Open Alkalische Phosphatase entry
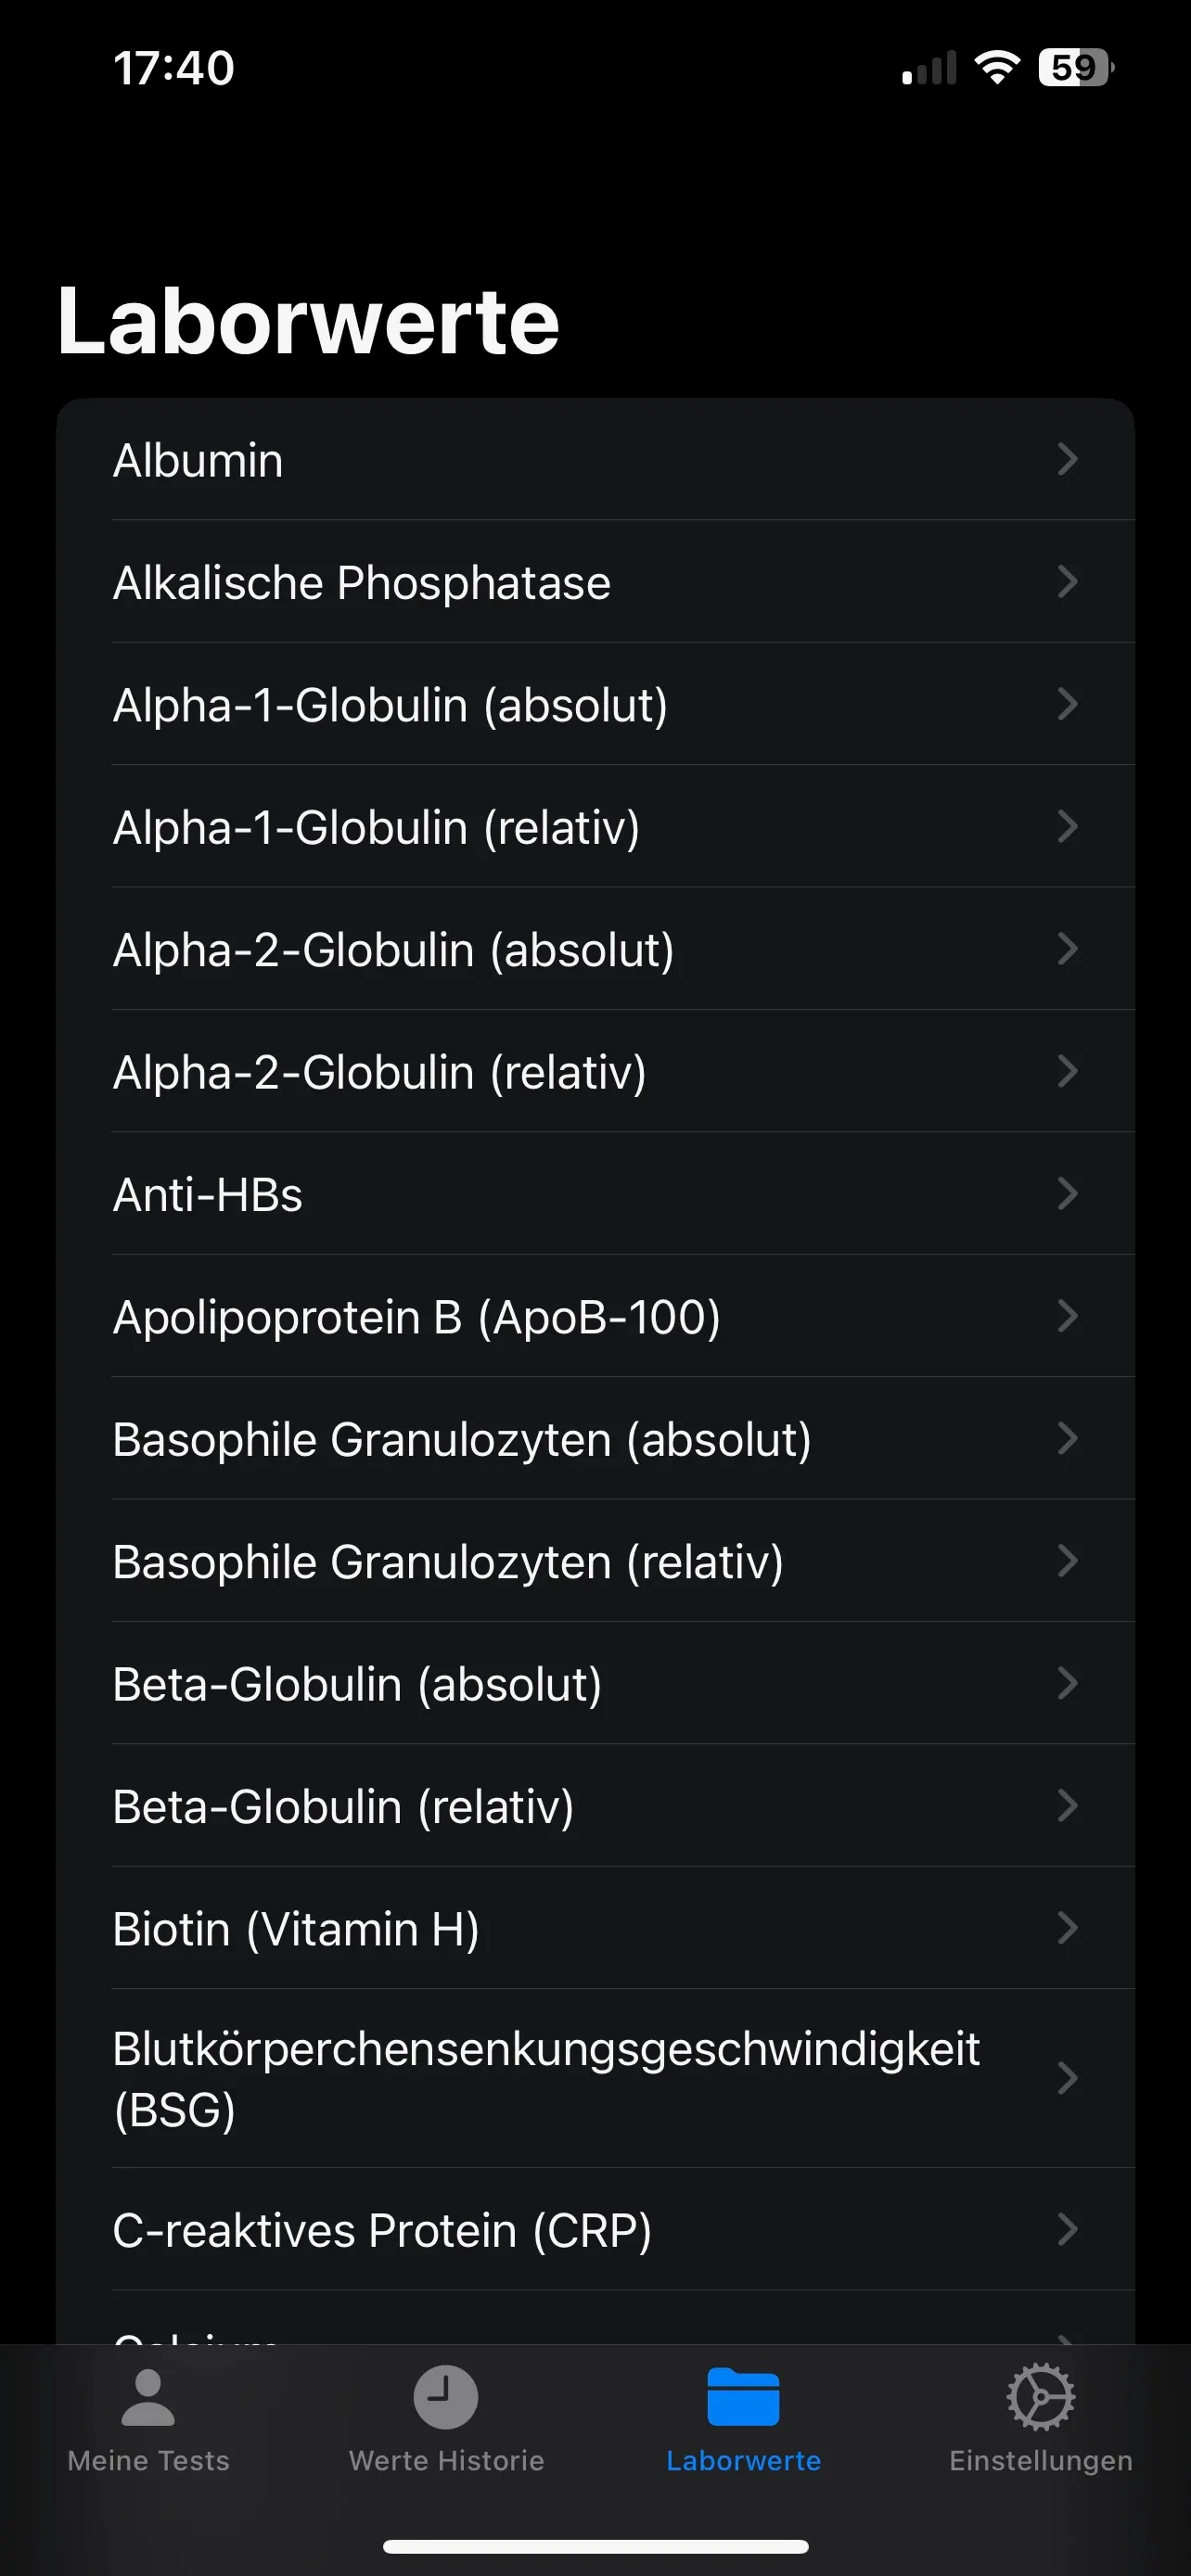The image size is (1191, 2576). (595, 582)
